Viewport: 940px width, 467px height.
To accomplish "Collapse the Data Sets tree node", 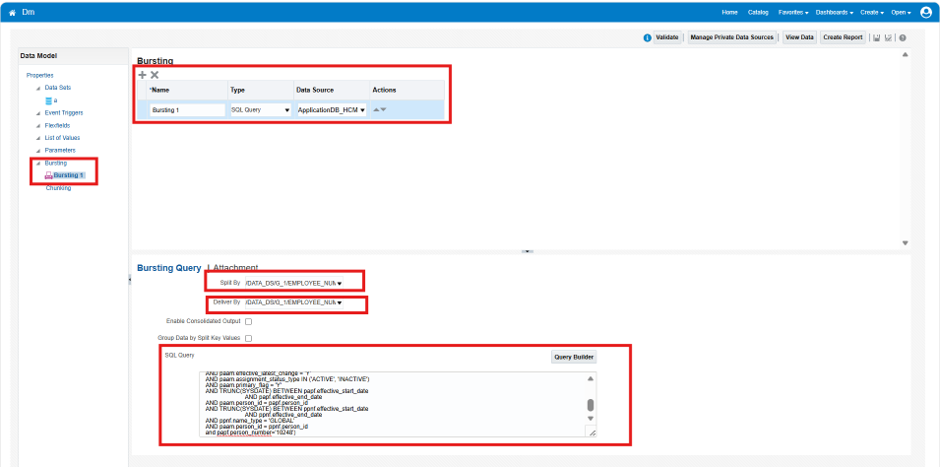I will (38, 88).
